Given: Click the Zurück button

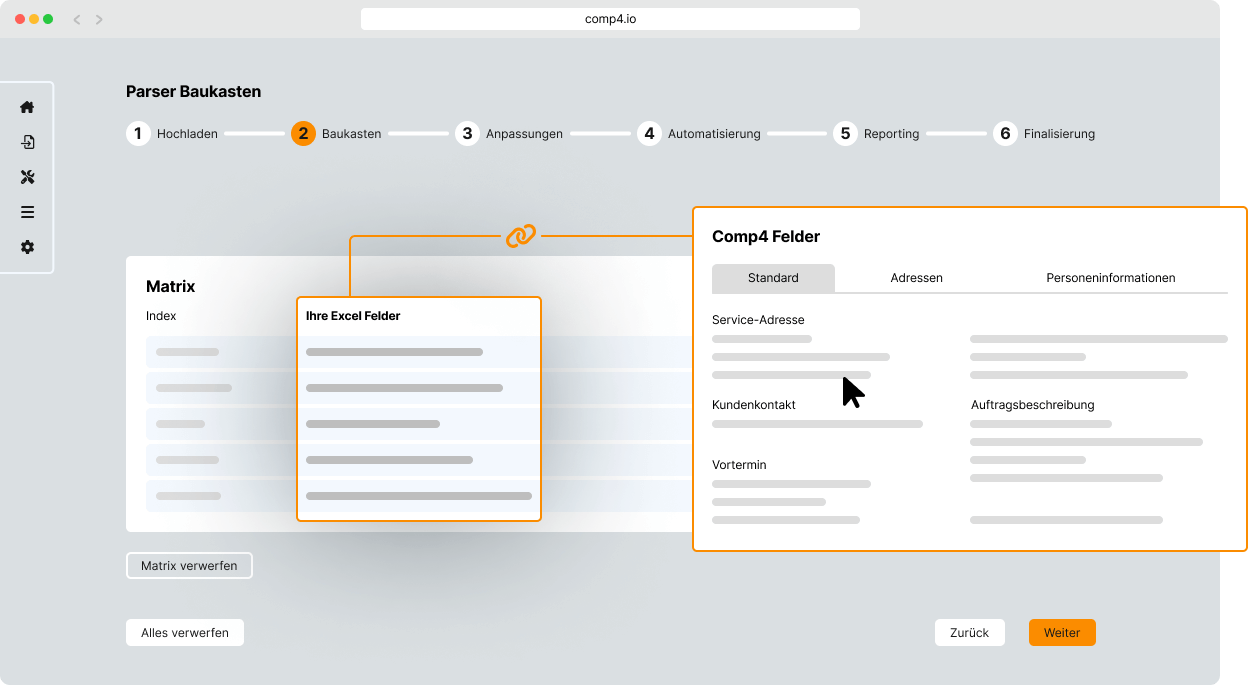Looking at the screenshot, I should click(969, 633).
